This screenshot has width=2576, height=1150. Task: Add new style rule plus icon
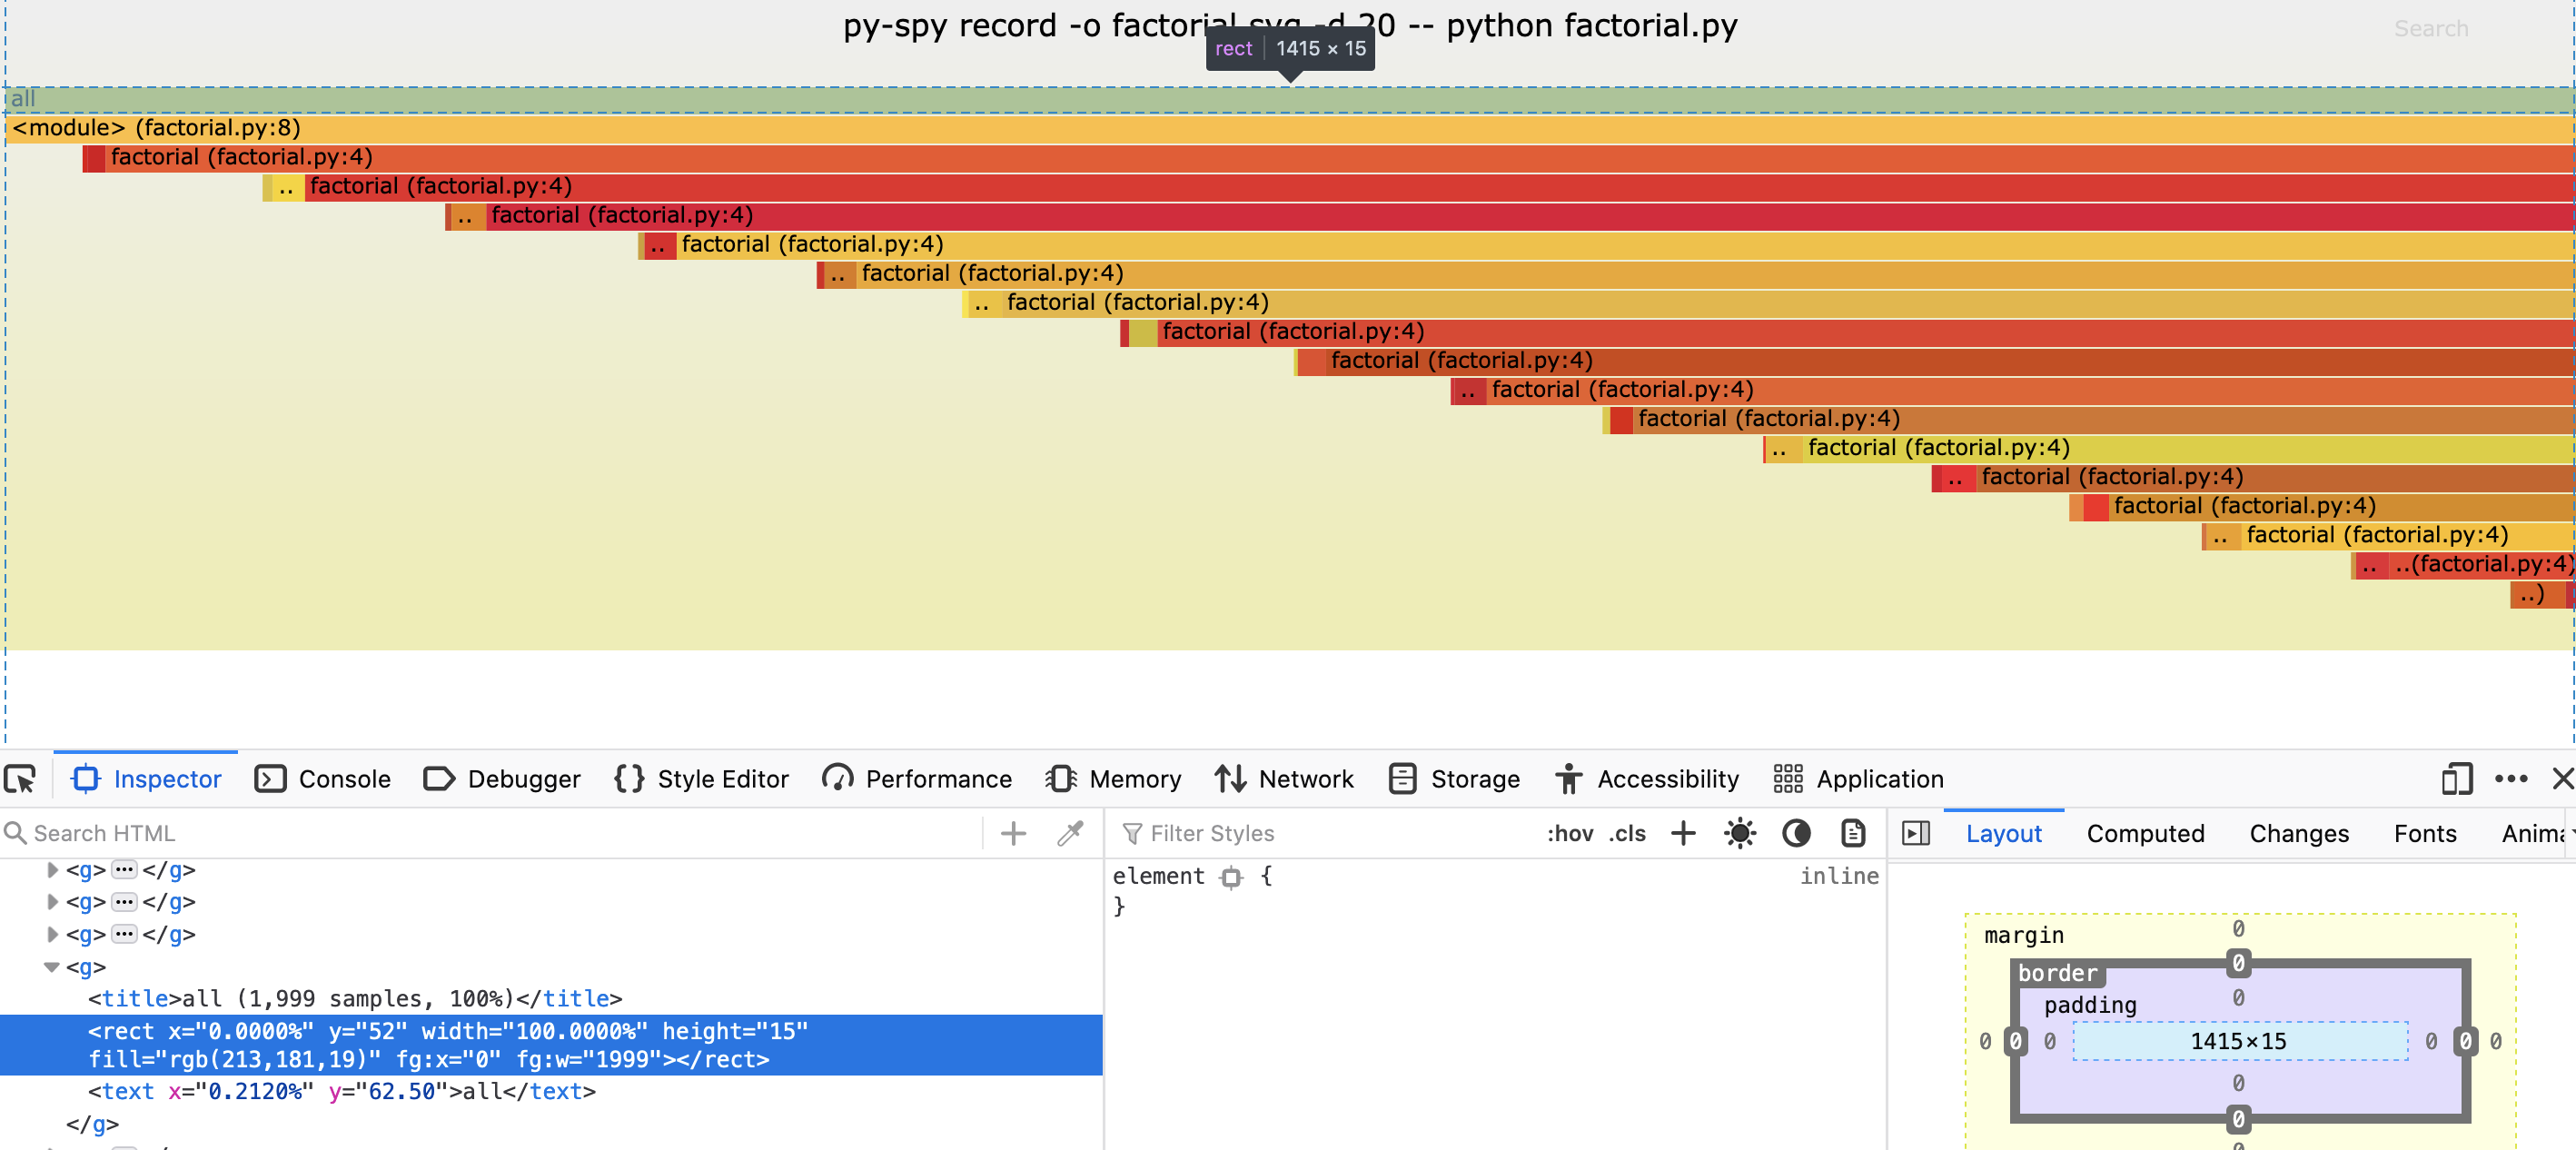tap(1683, 833)
